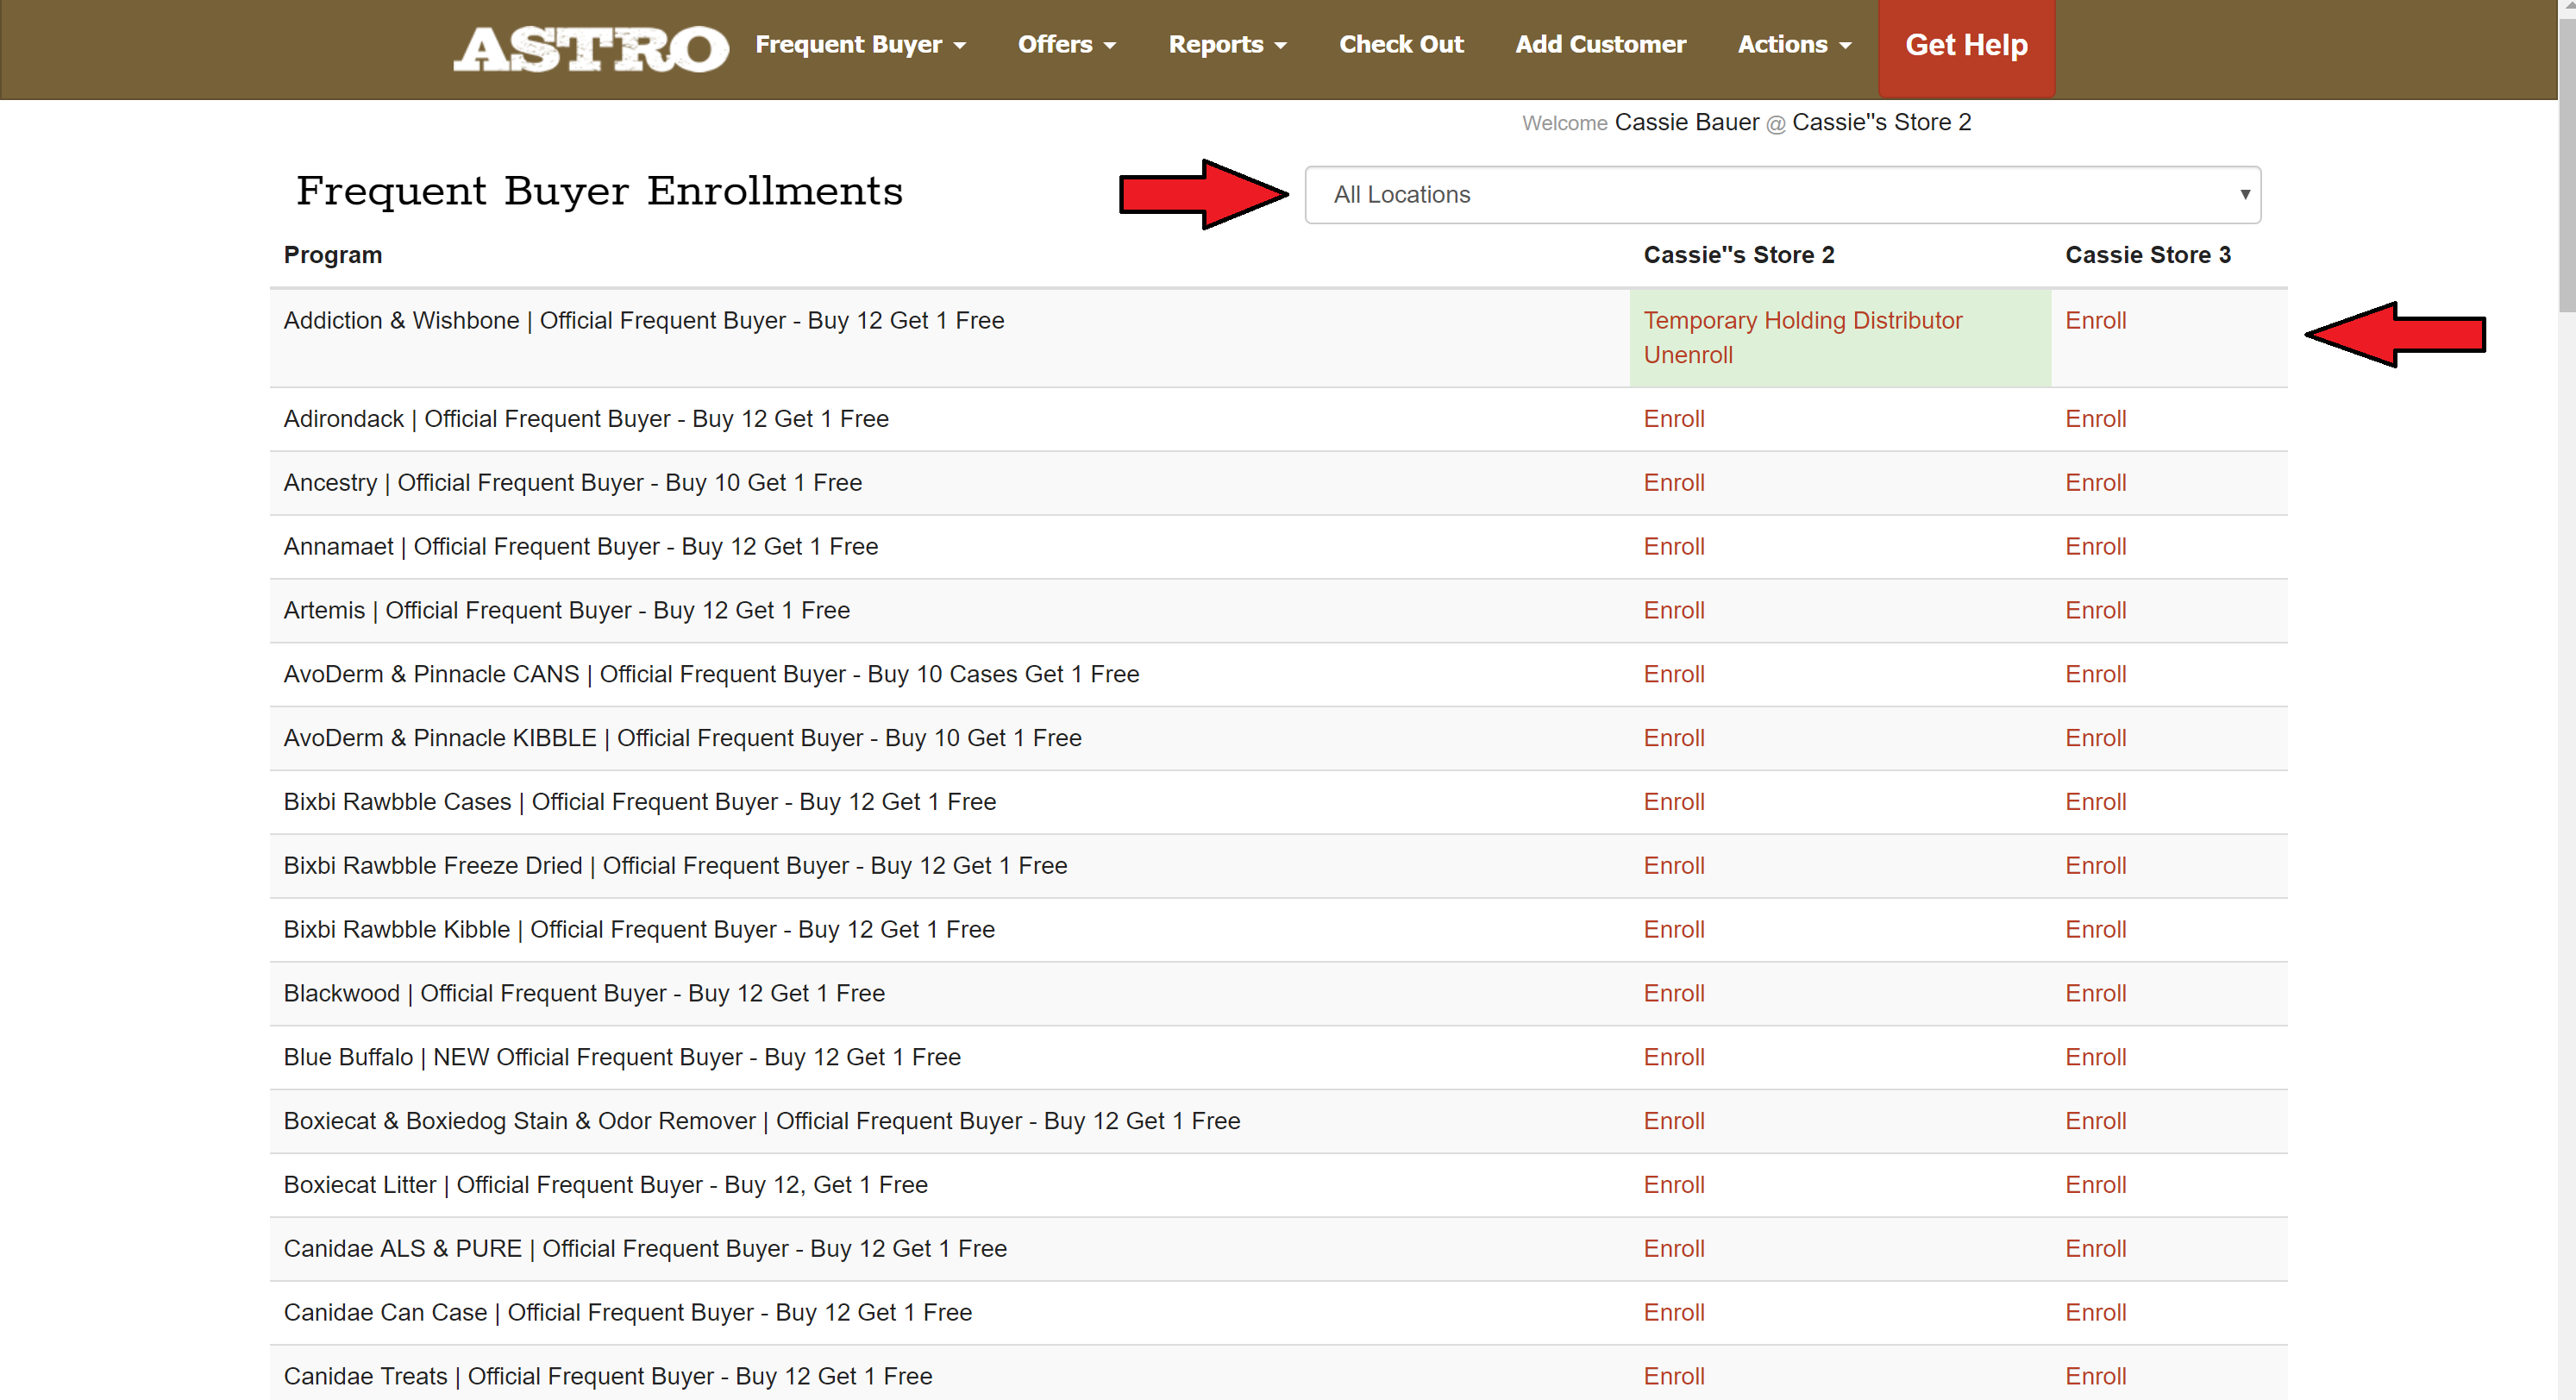This screenshot has width=2576, height=1400.
Task: Unenroll Addiction & Wishbone at Cassie's Store 2
Action: pyautogui.click(x=1687, y=355)
